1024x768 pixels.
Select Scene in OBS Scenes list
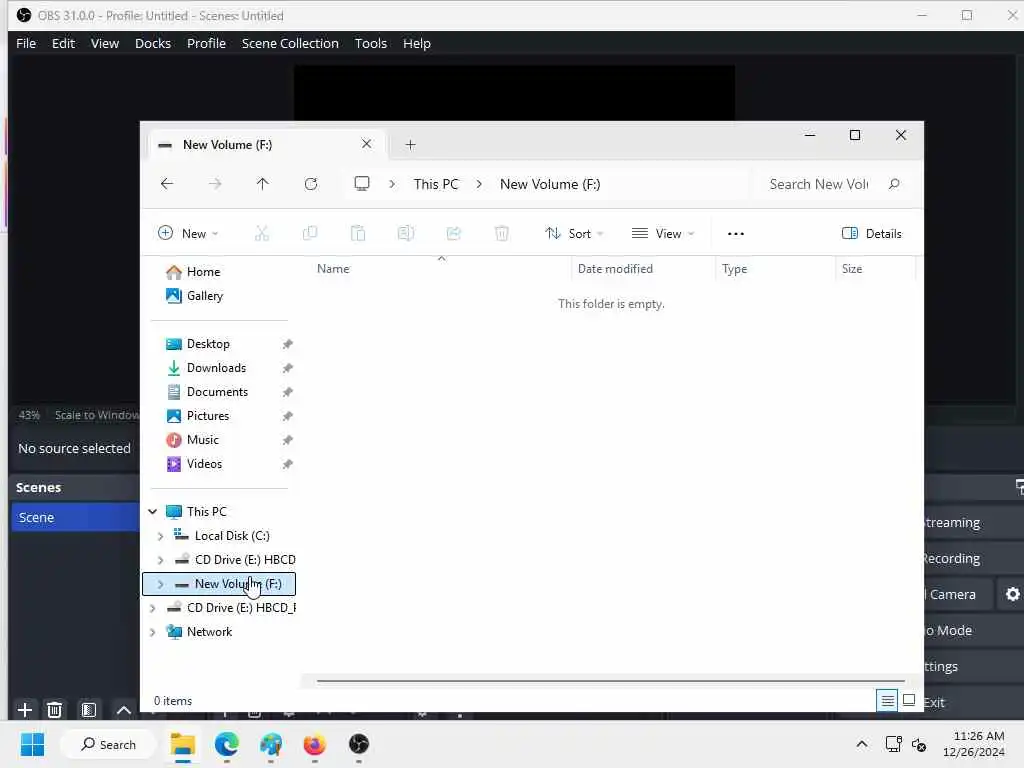pyautogui.click(x=74, y=517)
